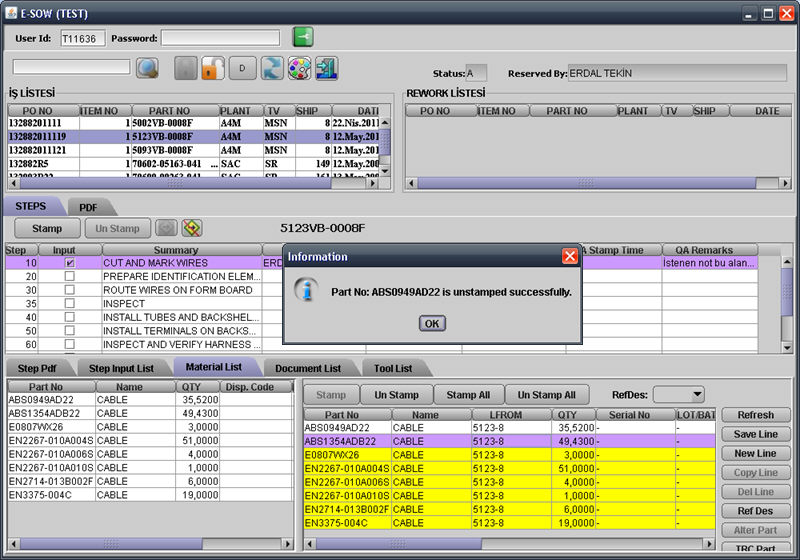Open the Document List tab
Image resolution: width=800 pixels, height=560 pixels.
pyautogui.click(x=308, y=368)
